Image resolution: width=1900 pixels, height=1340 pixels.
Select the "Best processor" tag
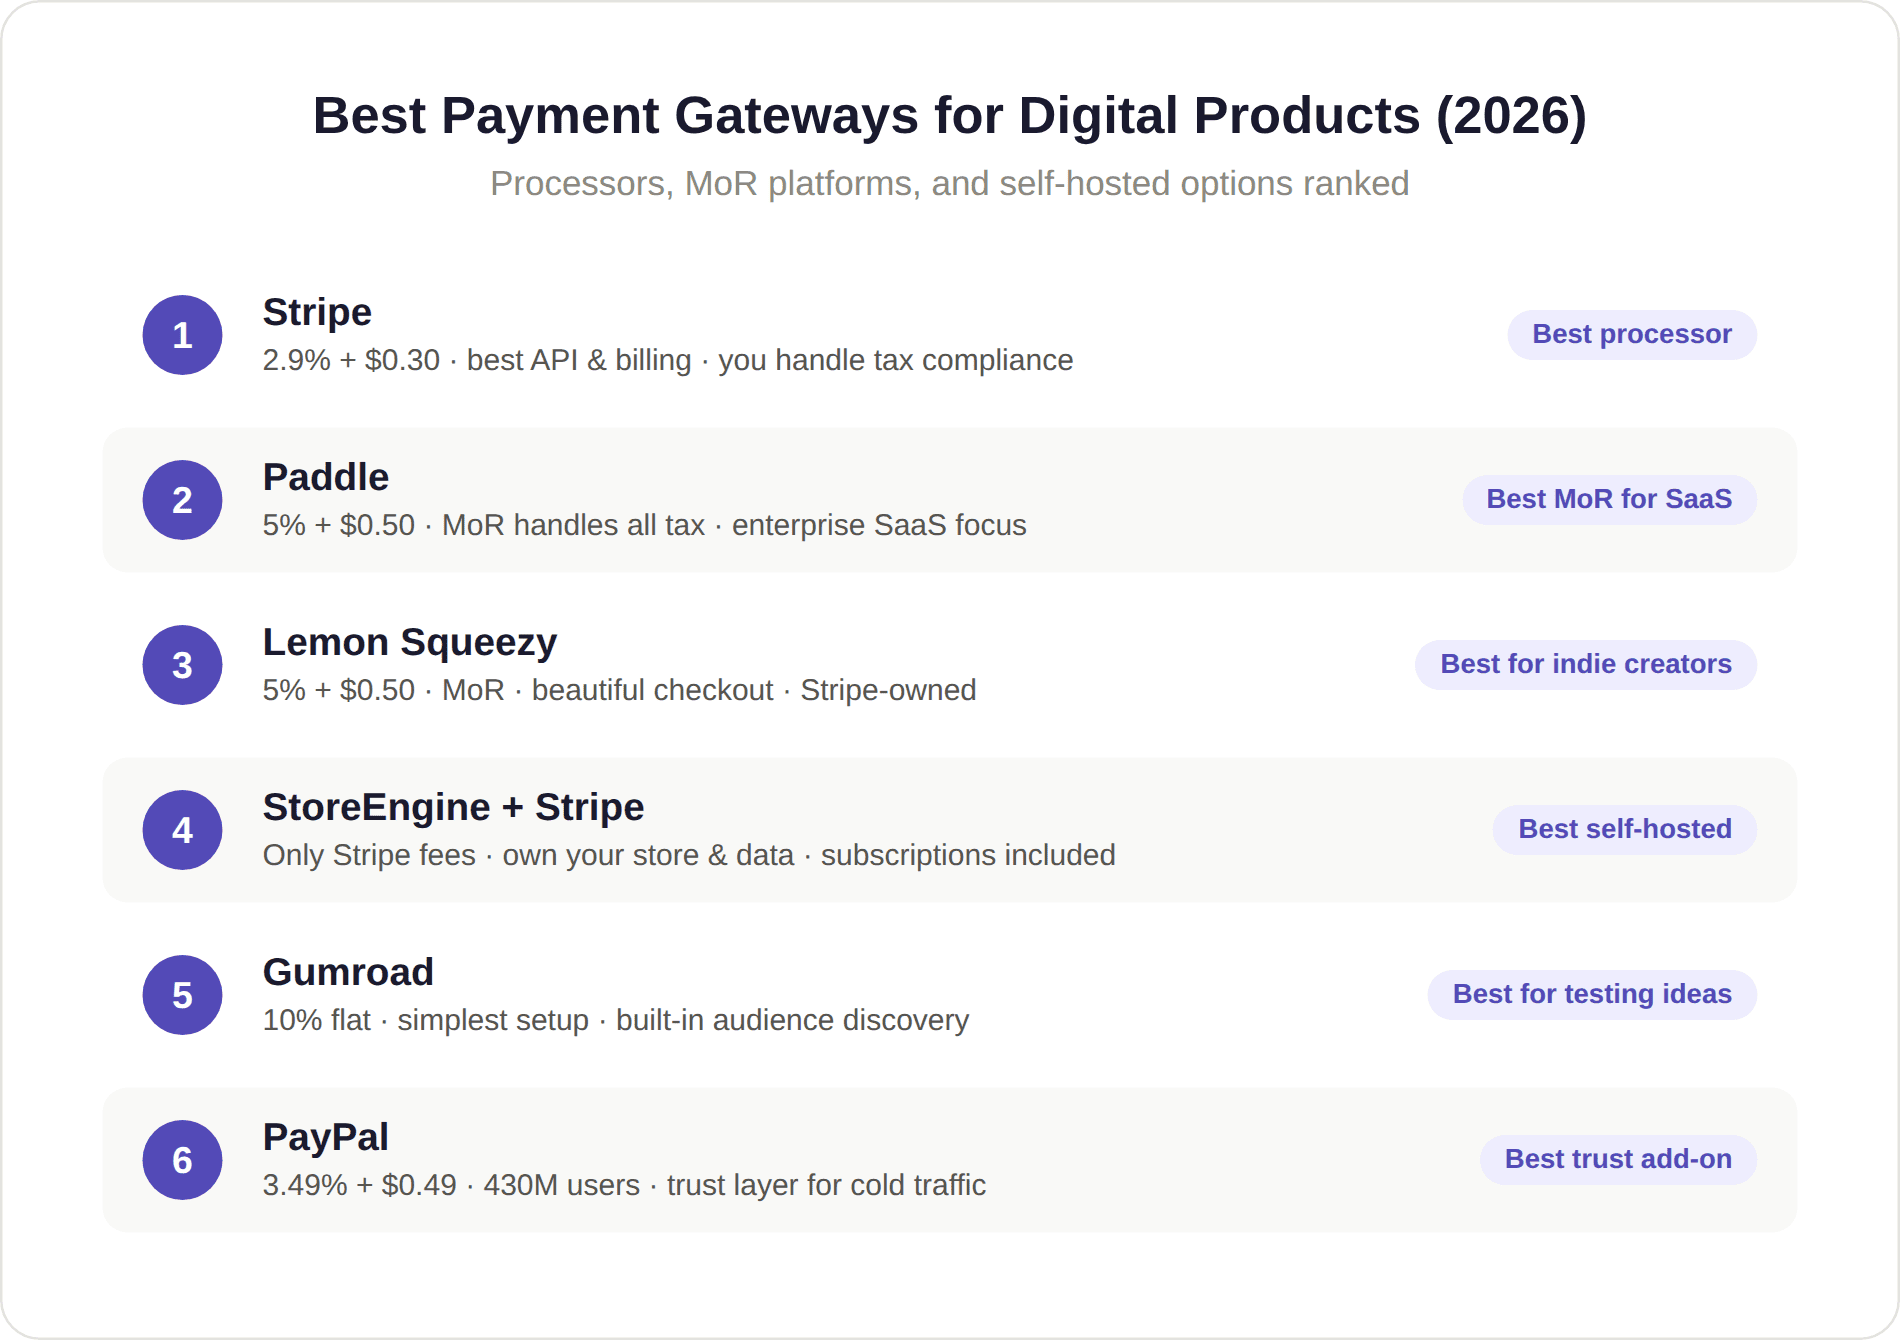(x=1632, y=334)
